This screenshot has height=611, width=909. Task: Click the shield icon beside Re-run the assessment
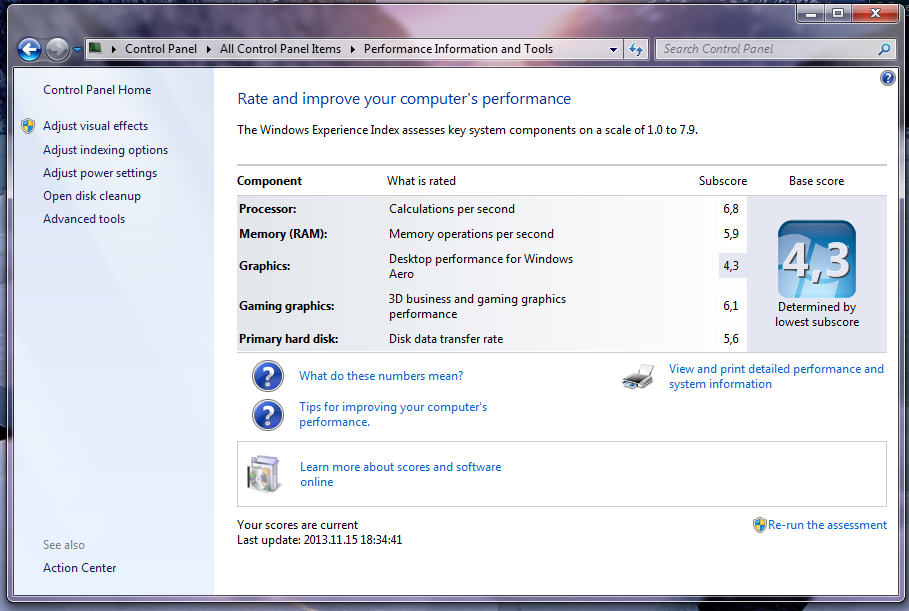click(759, 525)
